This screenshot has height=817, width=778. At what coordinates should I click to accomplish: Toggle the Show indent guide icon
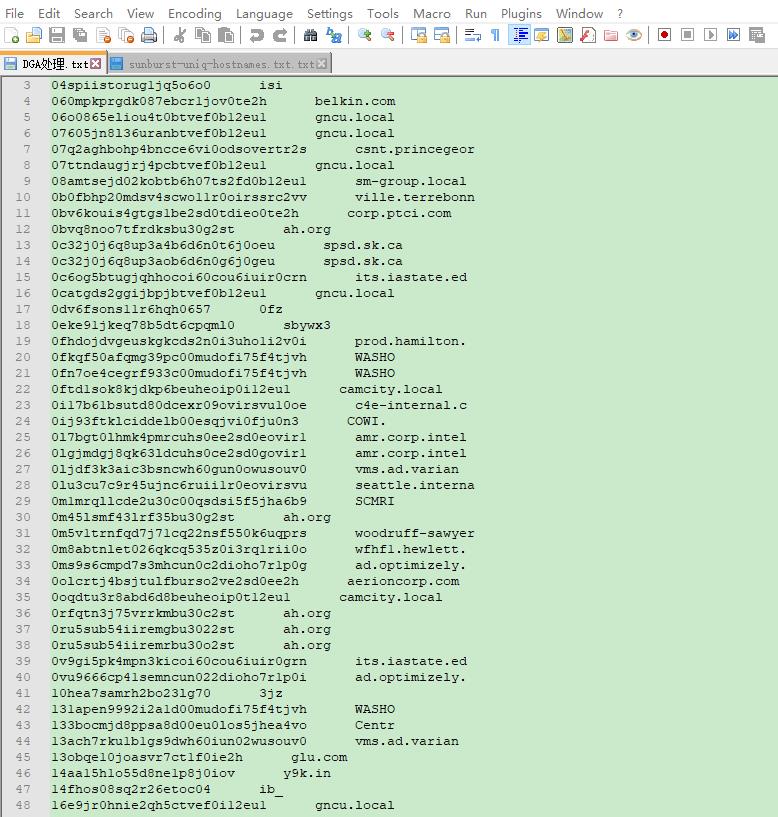[519, 35]
